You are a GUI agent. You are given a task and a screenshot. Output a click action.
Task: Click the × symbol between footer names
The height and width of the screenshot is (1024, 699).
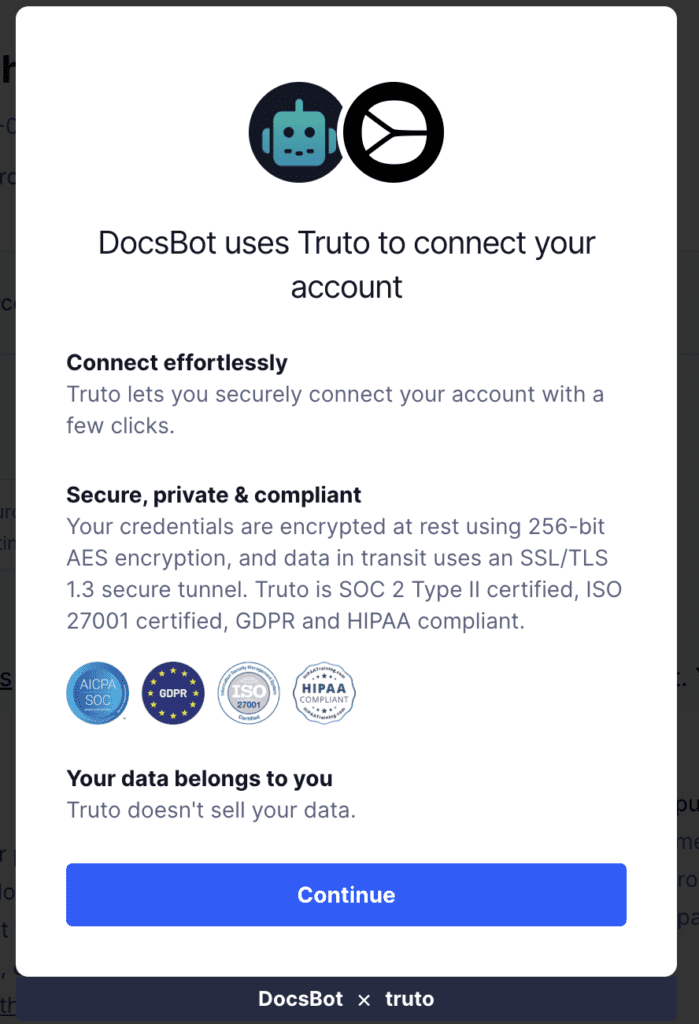pos(364,999)
